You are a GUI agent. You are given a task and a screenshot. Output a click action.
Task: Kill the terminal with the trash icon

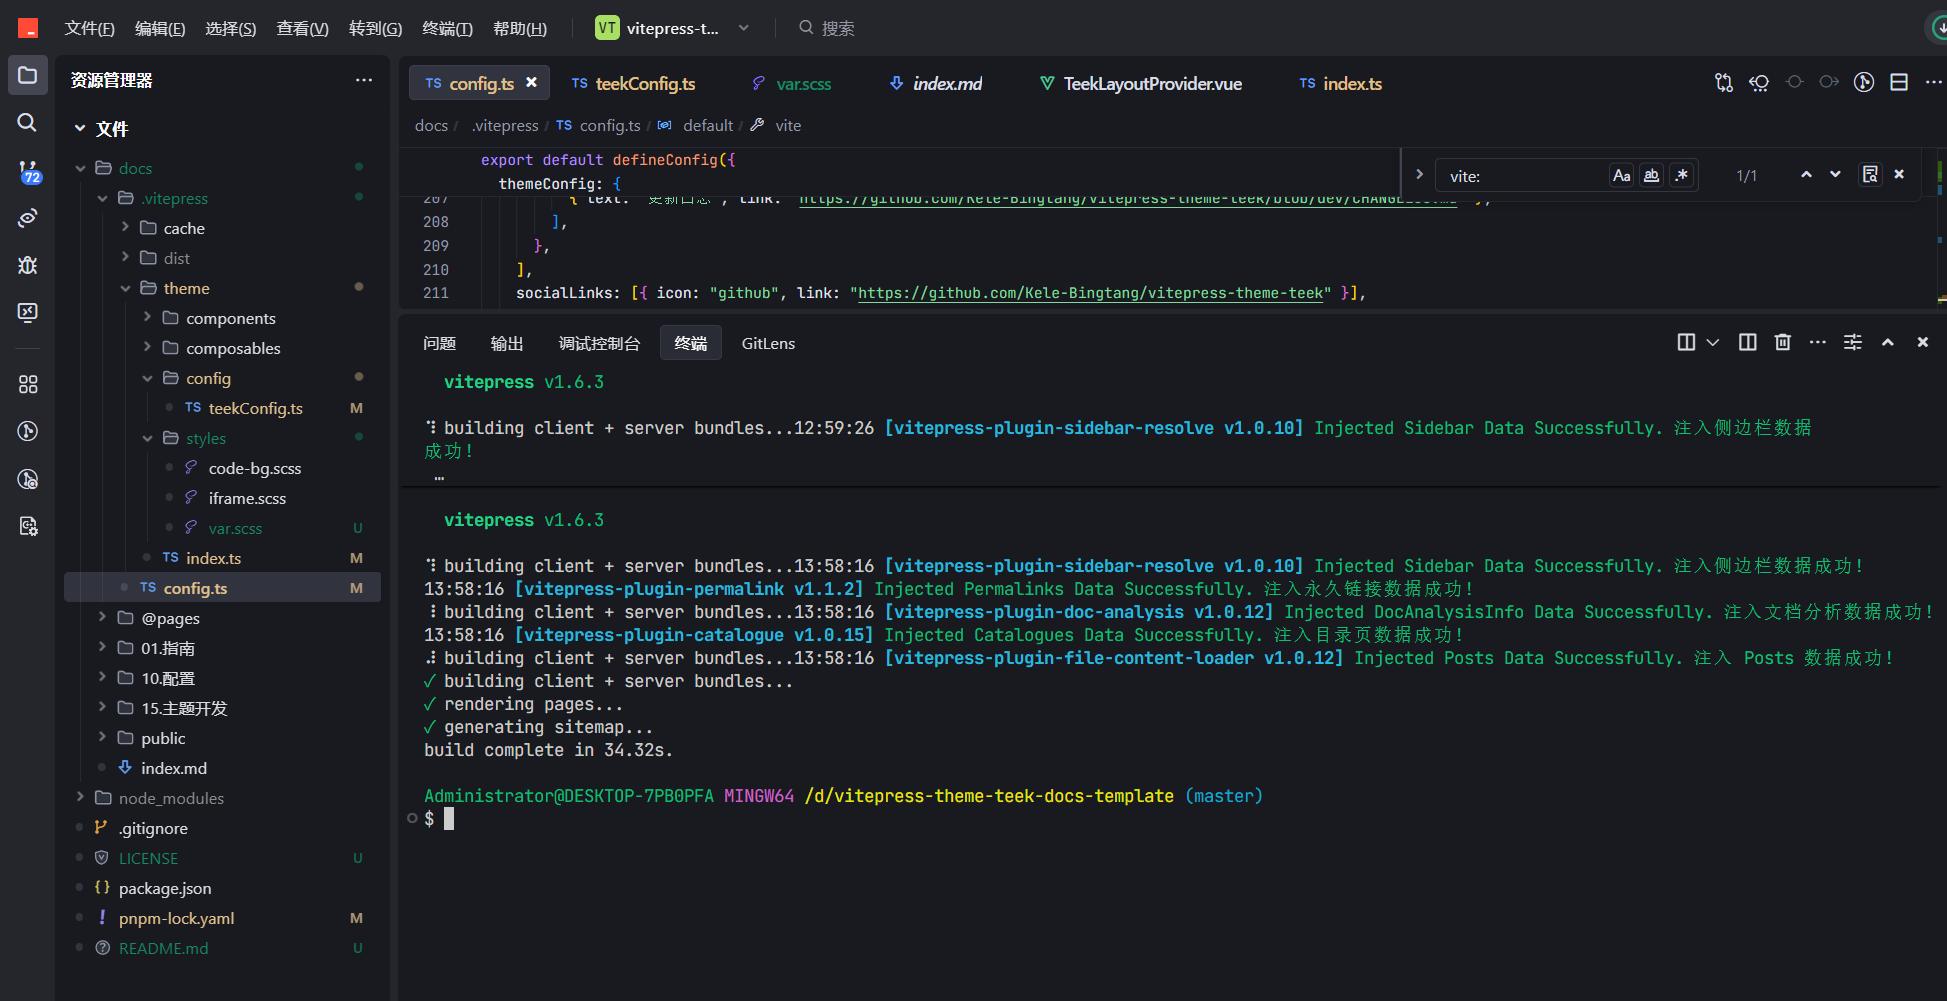coord(1782,342)
